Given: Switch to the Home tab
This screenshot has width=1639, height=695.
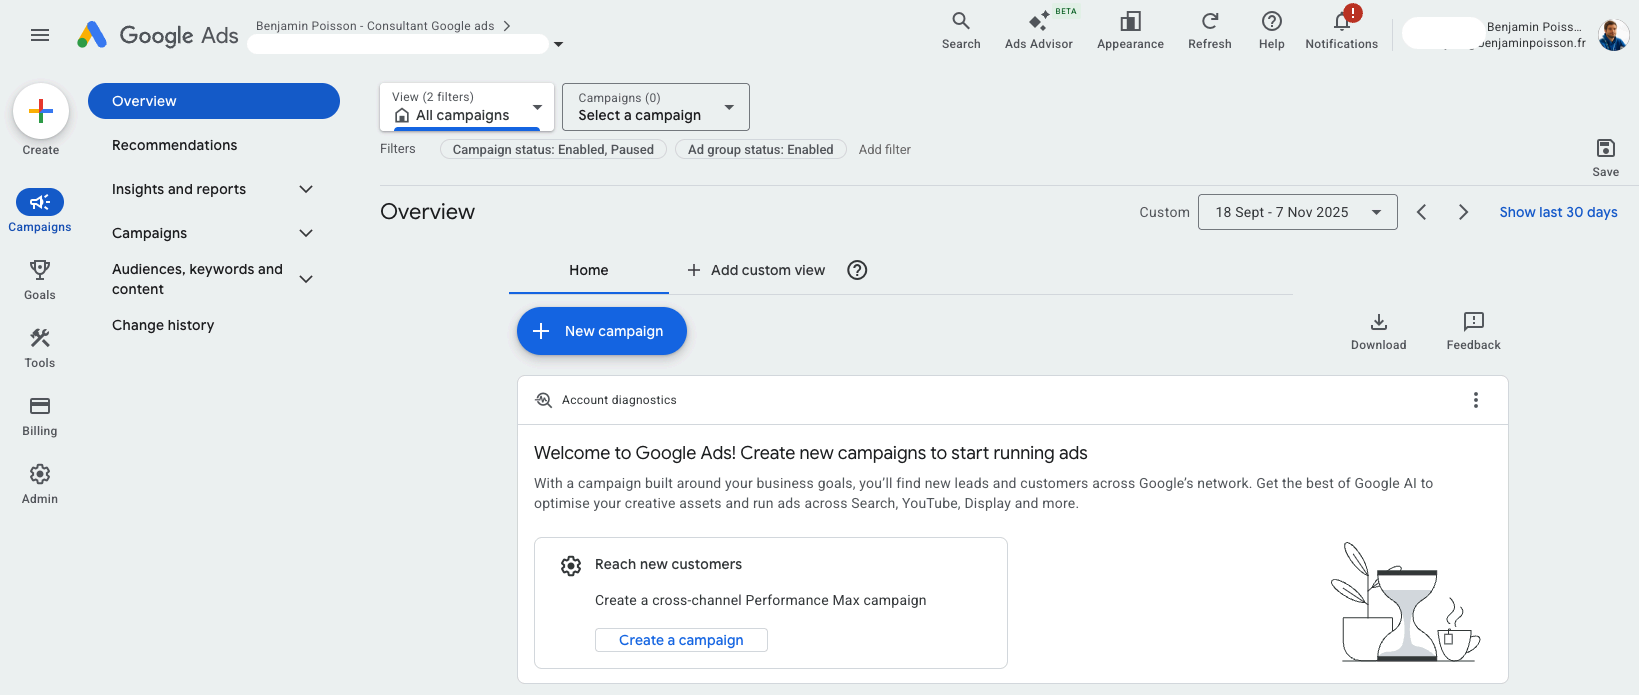Looking at the screenshot, I should click(x=589, y=270).
